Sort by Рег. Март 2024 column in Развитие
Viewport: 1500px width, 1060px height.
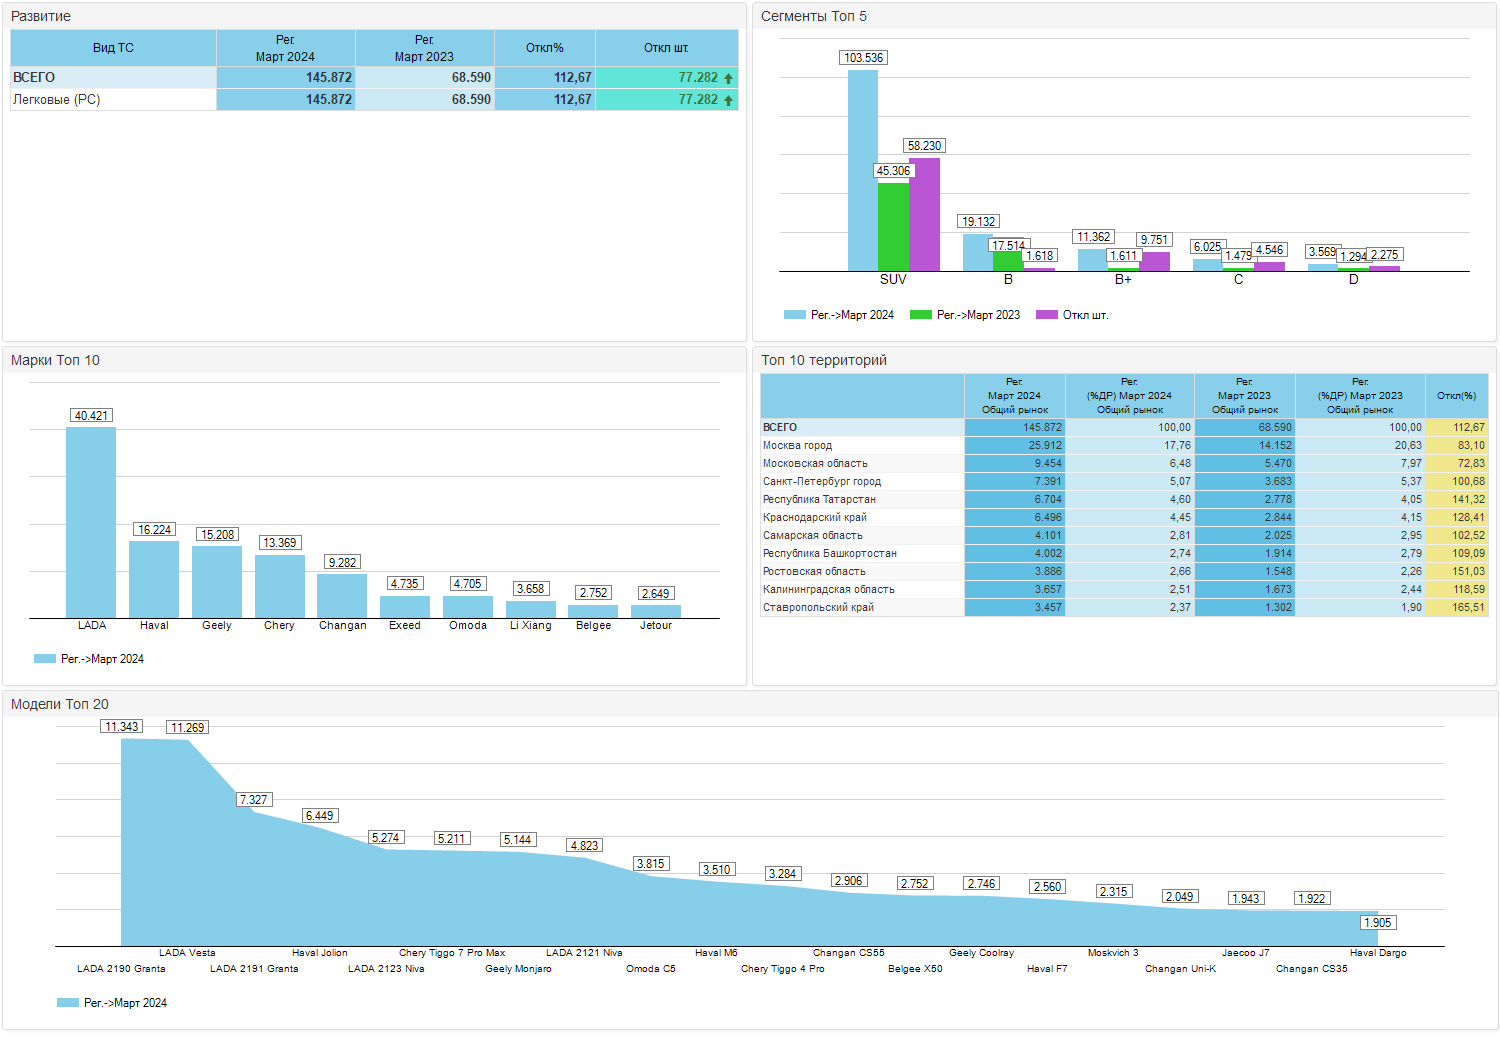285,48
